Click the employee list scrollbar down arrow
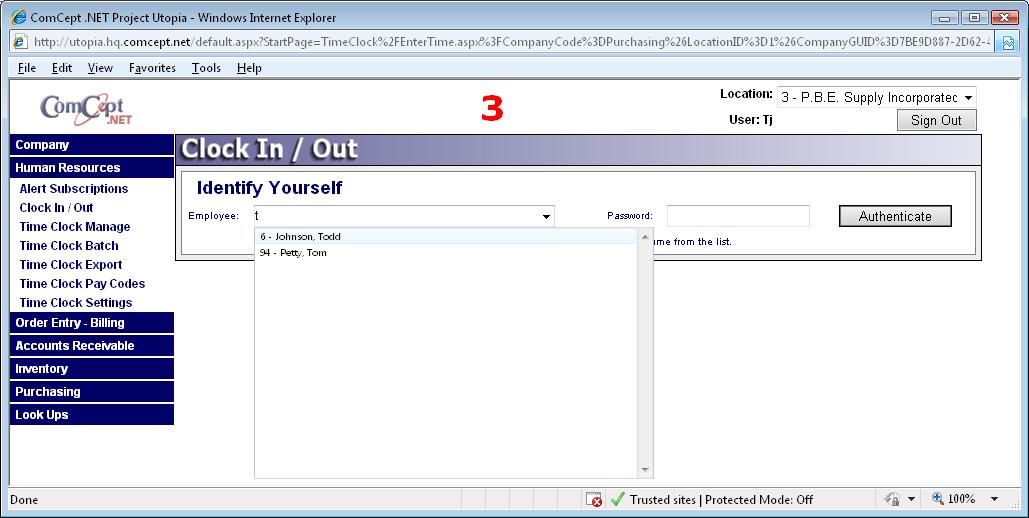Screen dimensions: 1029x518 tap(645, 470)
